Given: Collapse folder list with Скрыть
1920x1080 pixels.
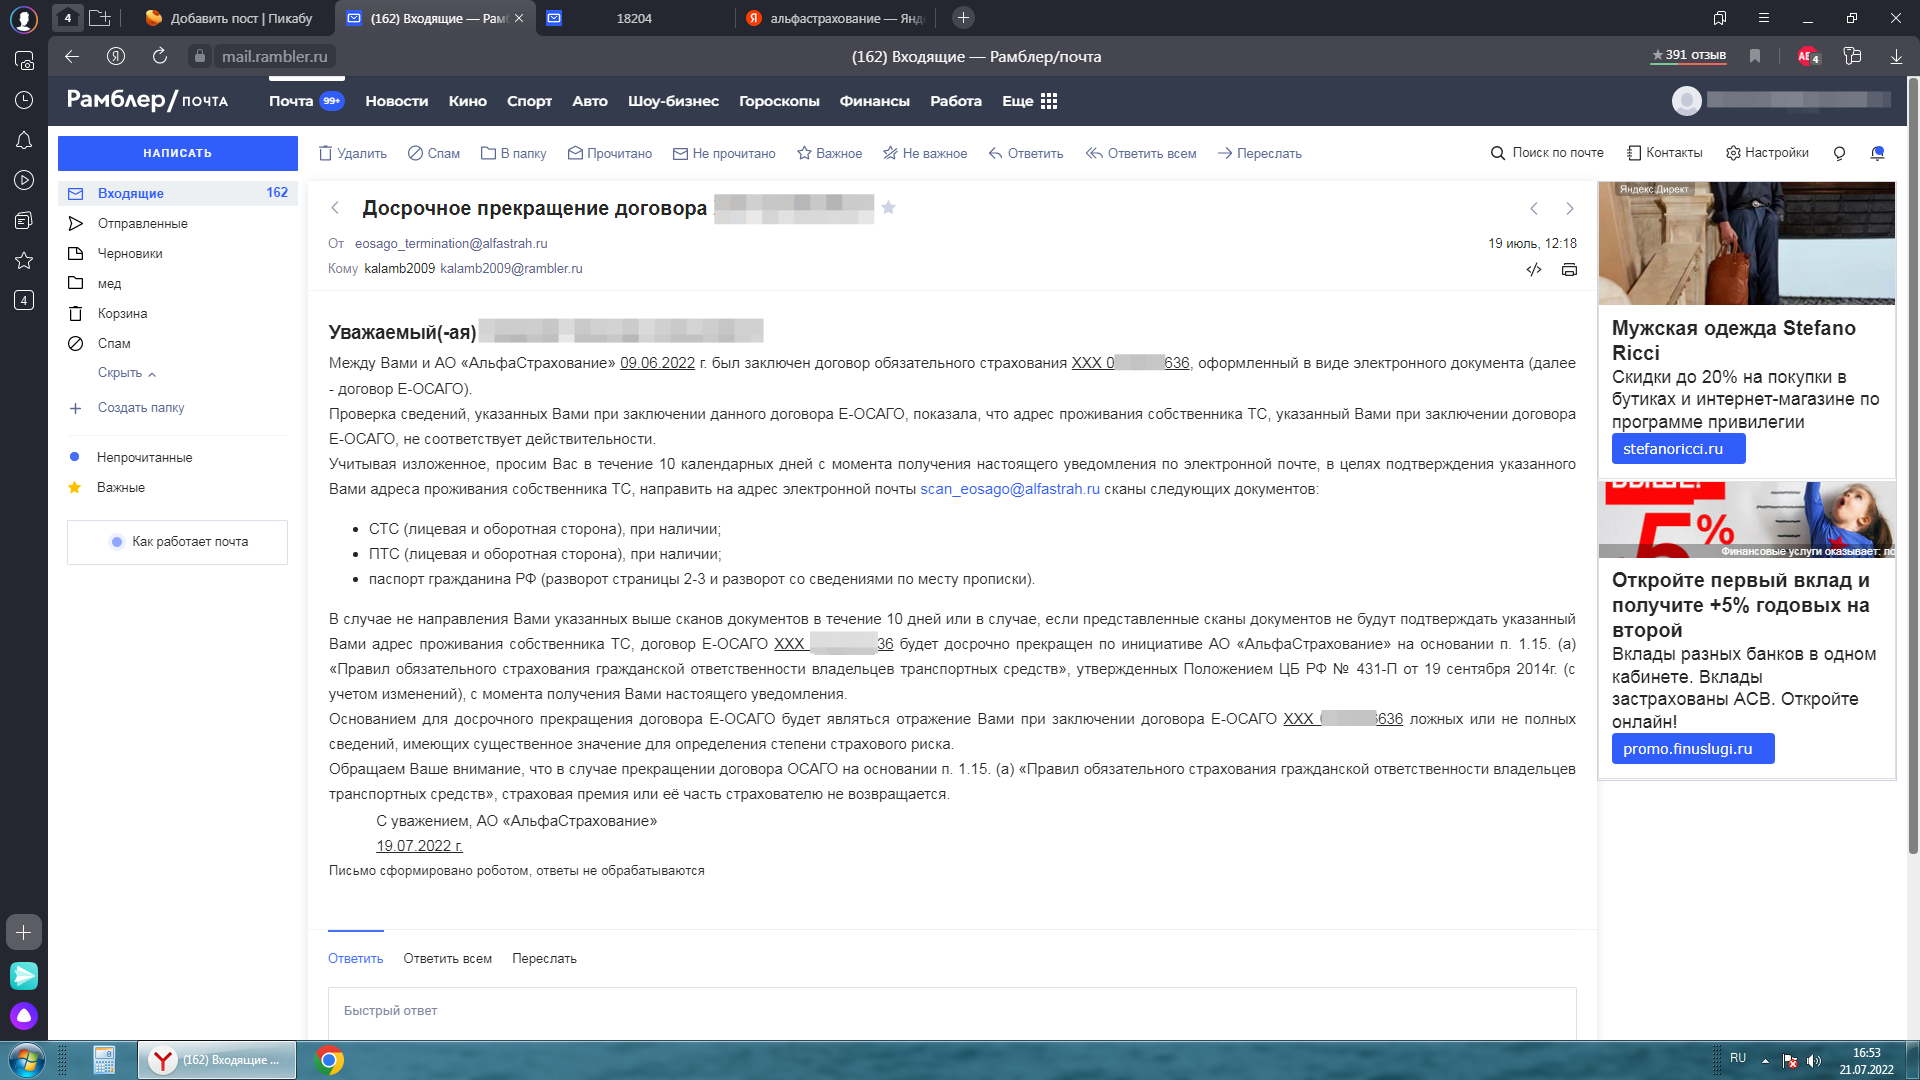Looking at the screenshot, I should (127, 373).
